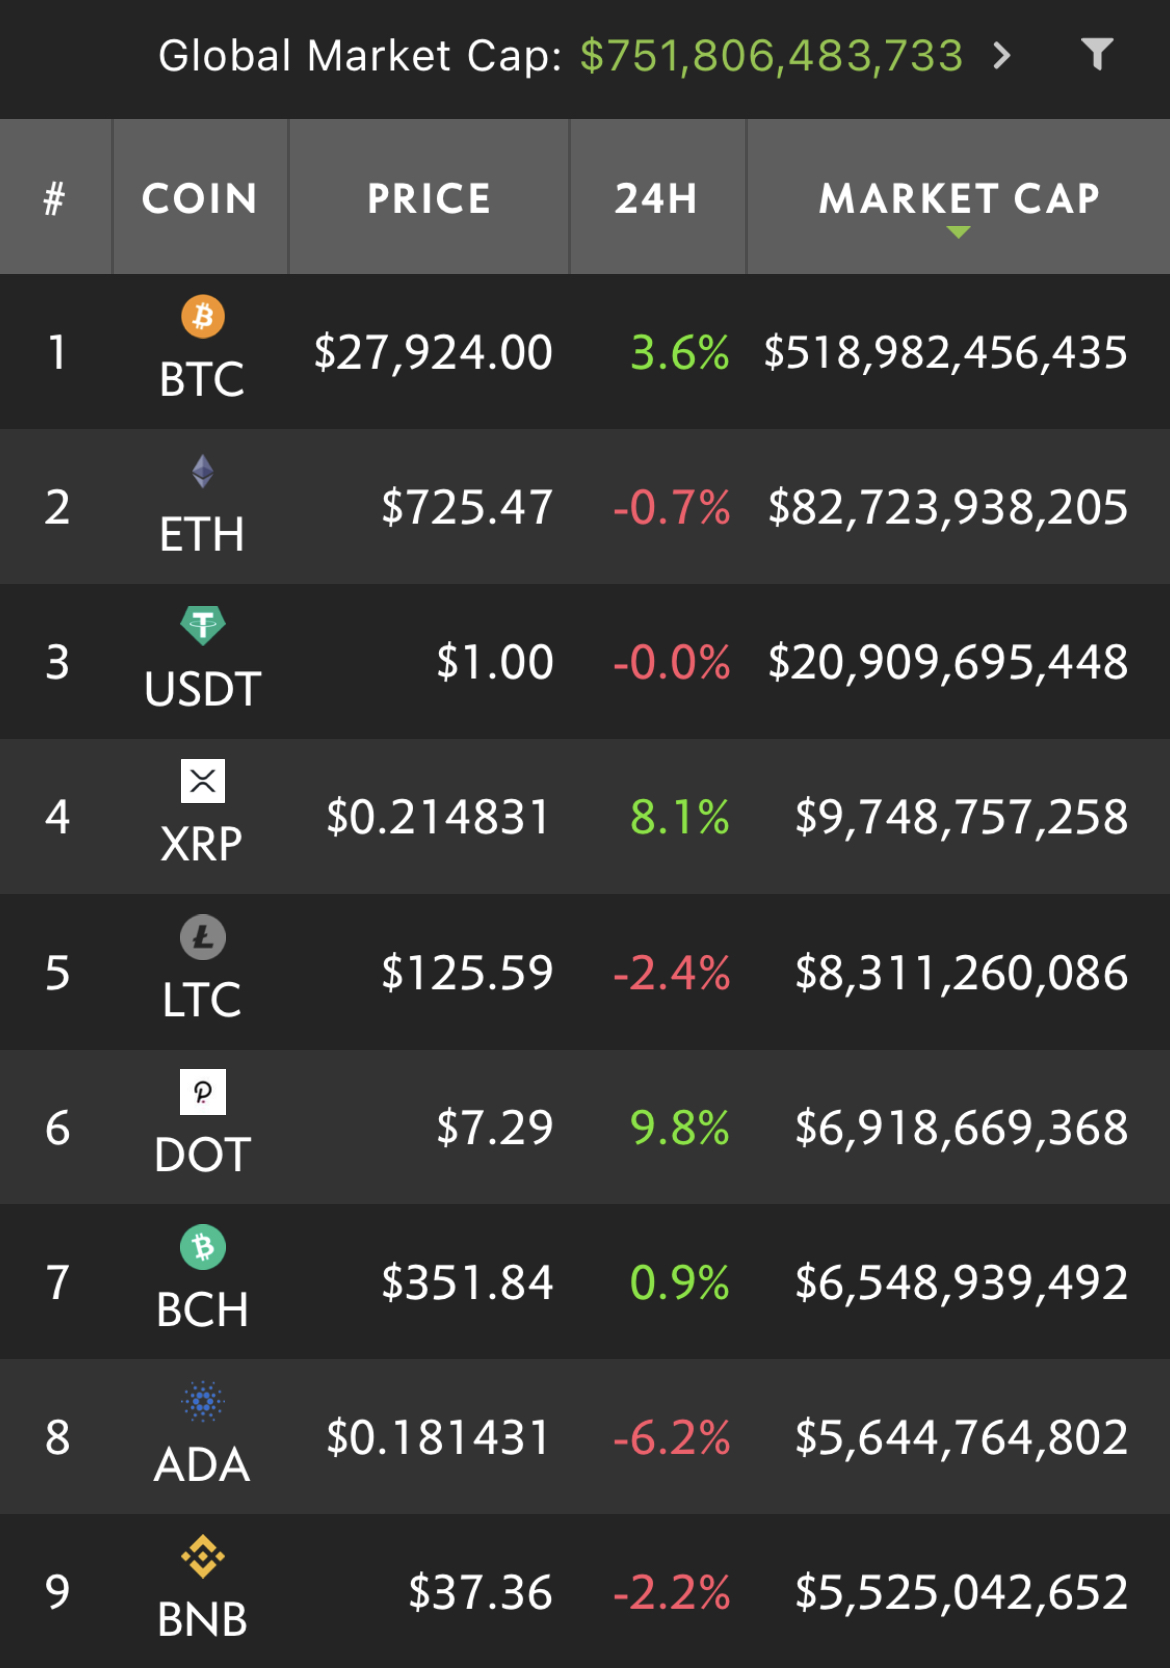Select BTC price $27,924.00
The width and height of the screenshot is (1170, 1668).
[433, 353]
